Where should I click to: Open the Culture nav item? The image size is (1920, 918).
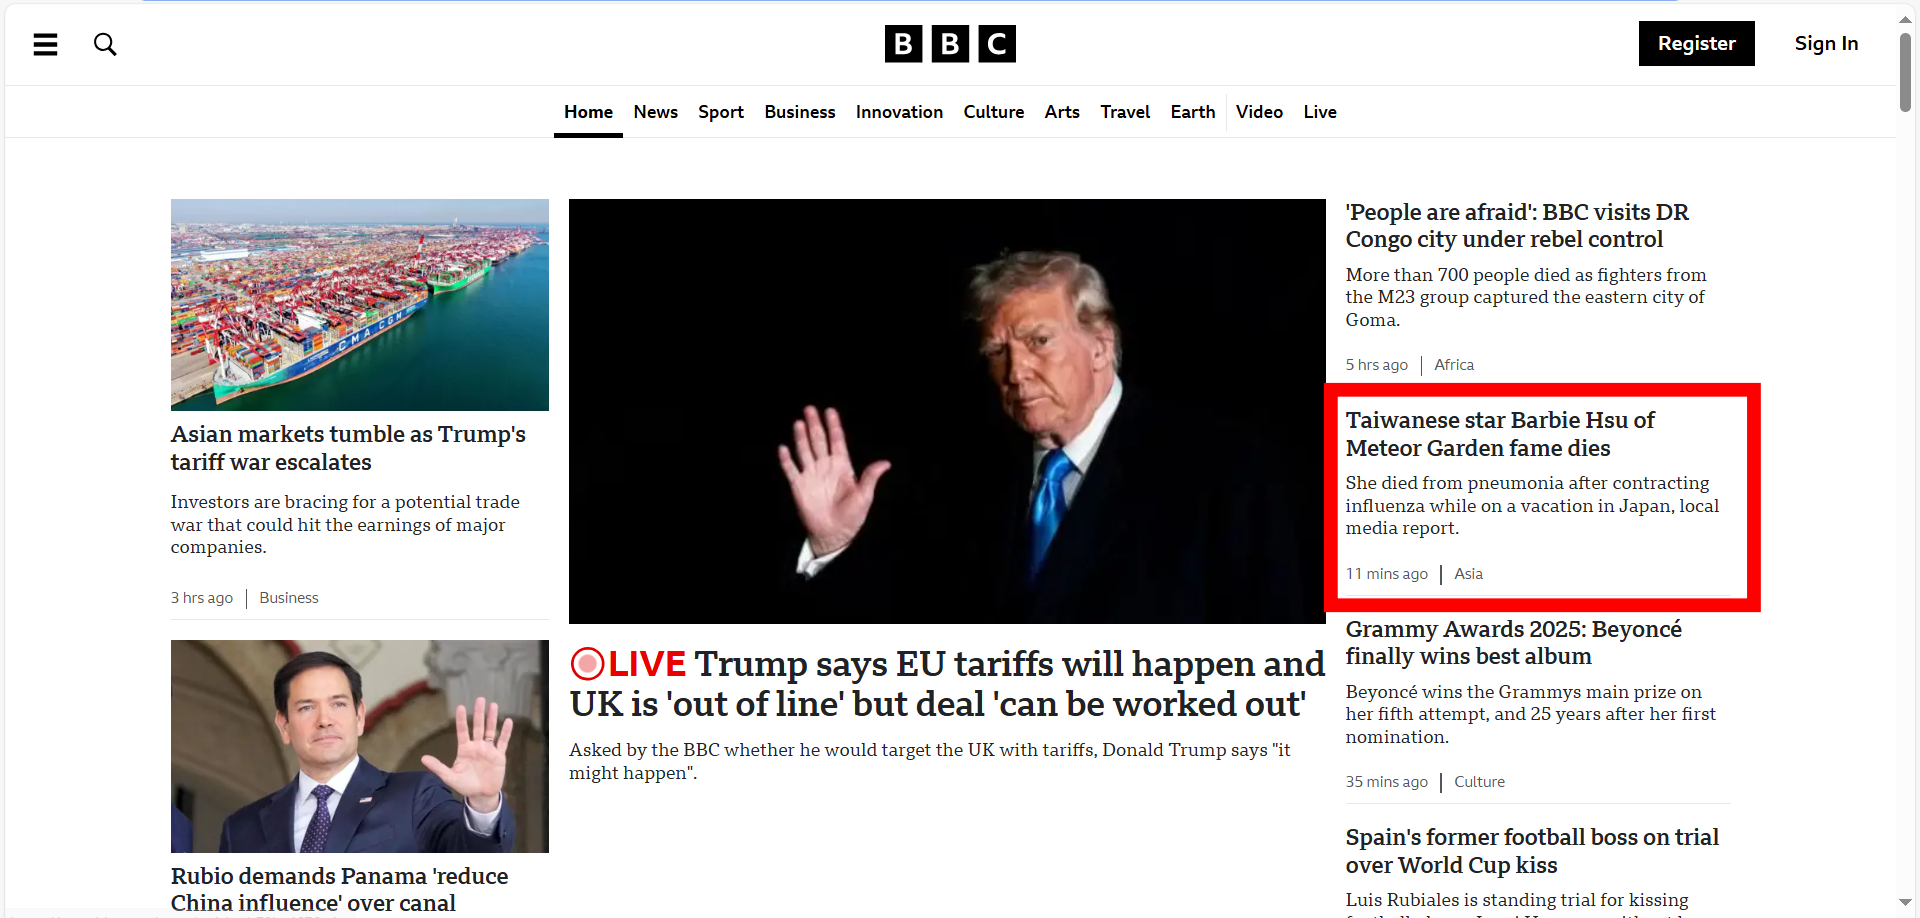[993, 112]
